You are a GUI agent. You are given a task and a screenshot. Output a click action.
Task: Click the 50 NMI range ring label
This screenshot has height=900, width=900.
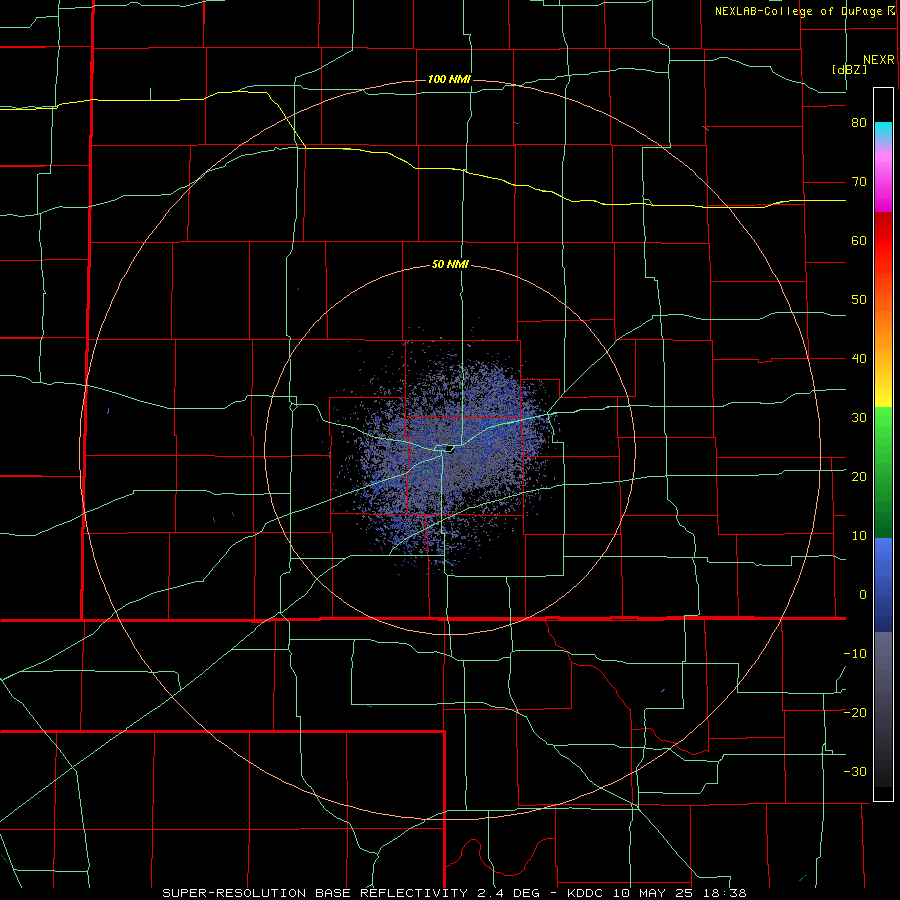click(x=450, y=265)
